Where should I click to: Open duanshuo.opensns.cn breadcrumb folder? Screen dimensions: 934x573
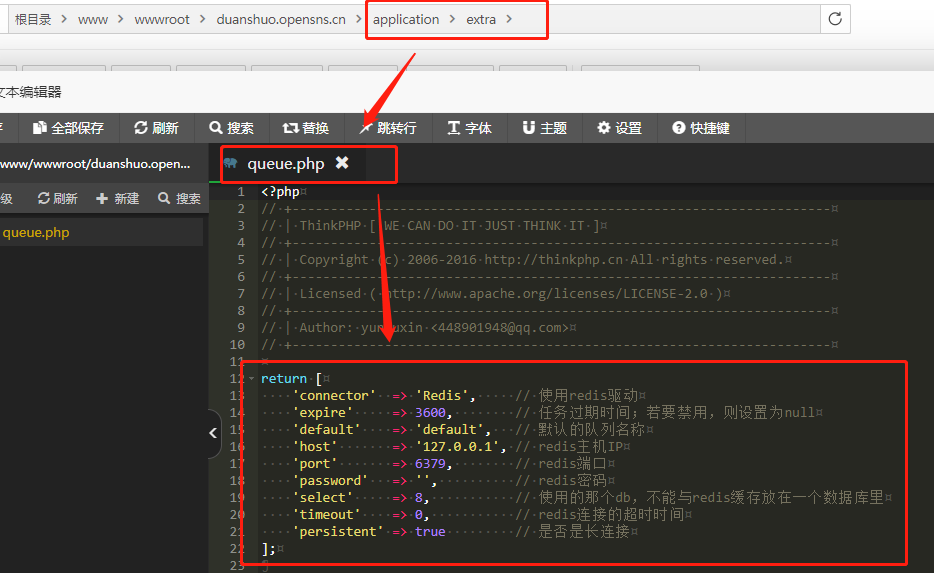pyautogui.click(x=281, y=20)
